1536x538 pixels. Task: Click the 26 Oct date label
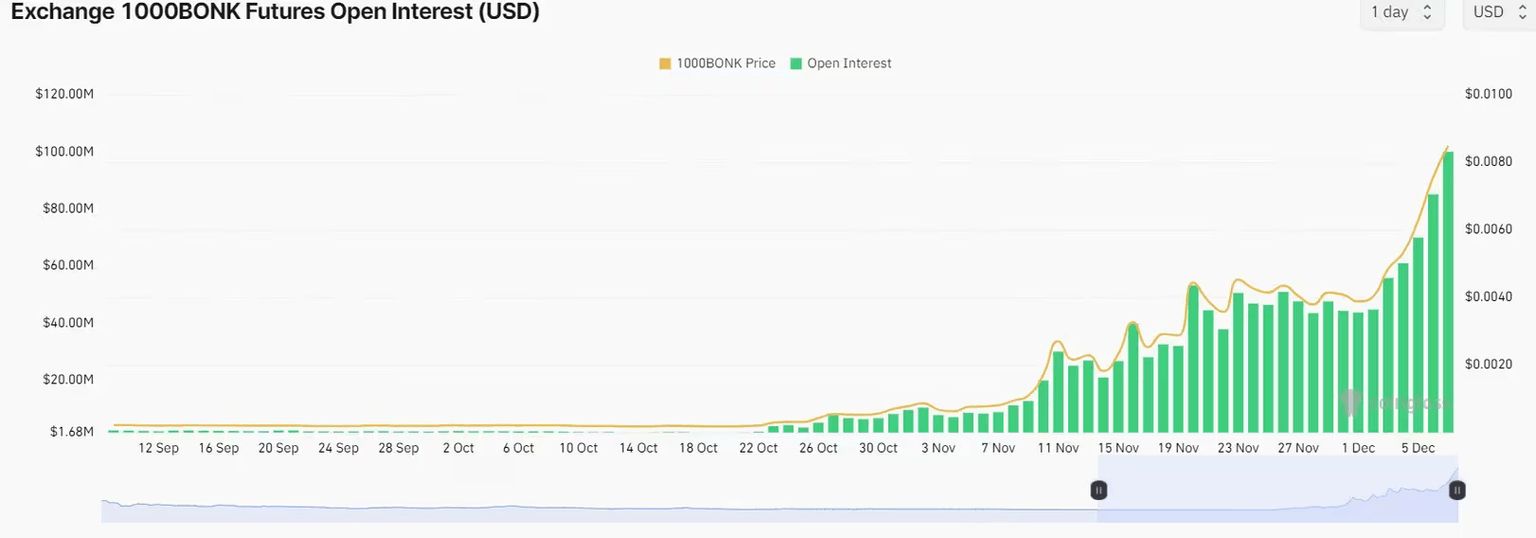(819, 448)
